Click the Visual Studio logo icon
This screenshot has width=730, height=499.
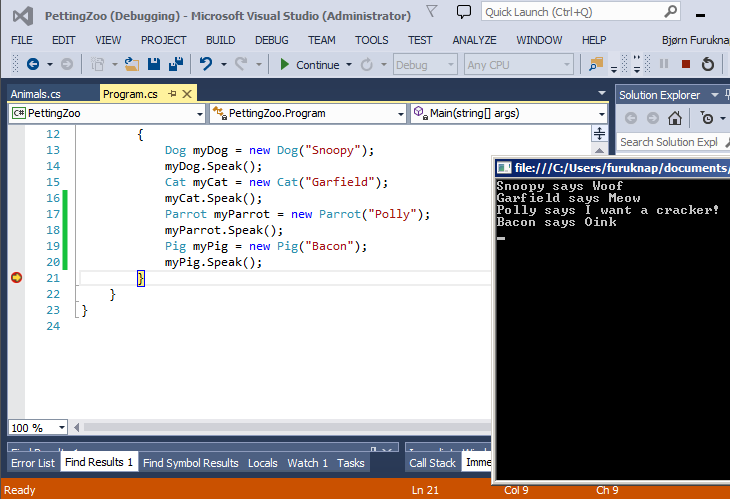tap(23, 16)
